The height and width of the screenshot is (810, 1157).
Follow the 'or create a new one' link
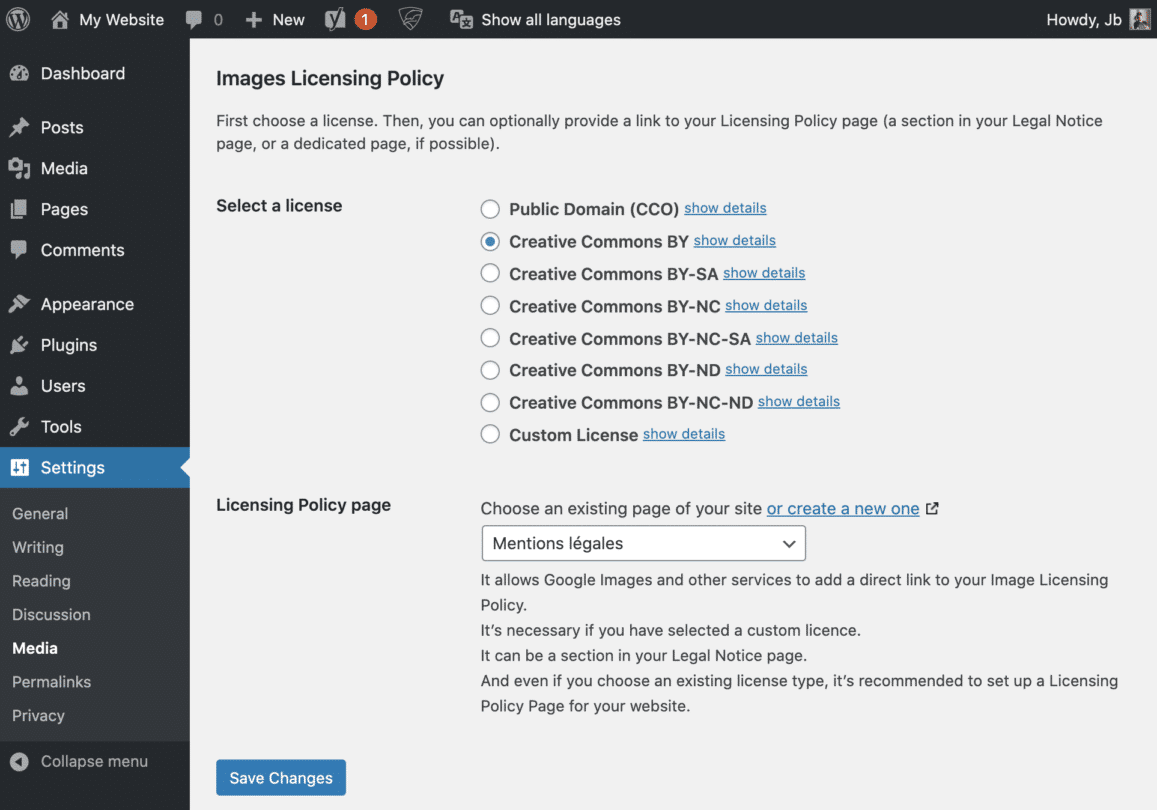(843, 509)
